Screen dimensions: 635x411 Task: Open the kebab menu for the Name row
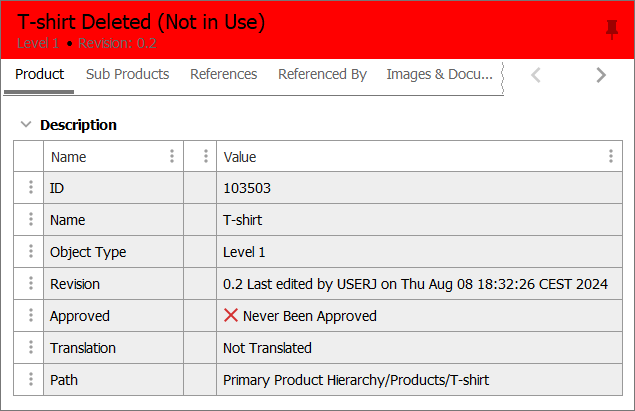click(31, 219)
